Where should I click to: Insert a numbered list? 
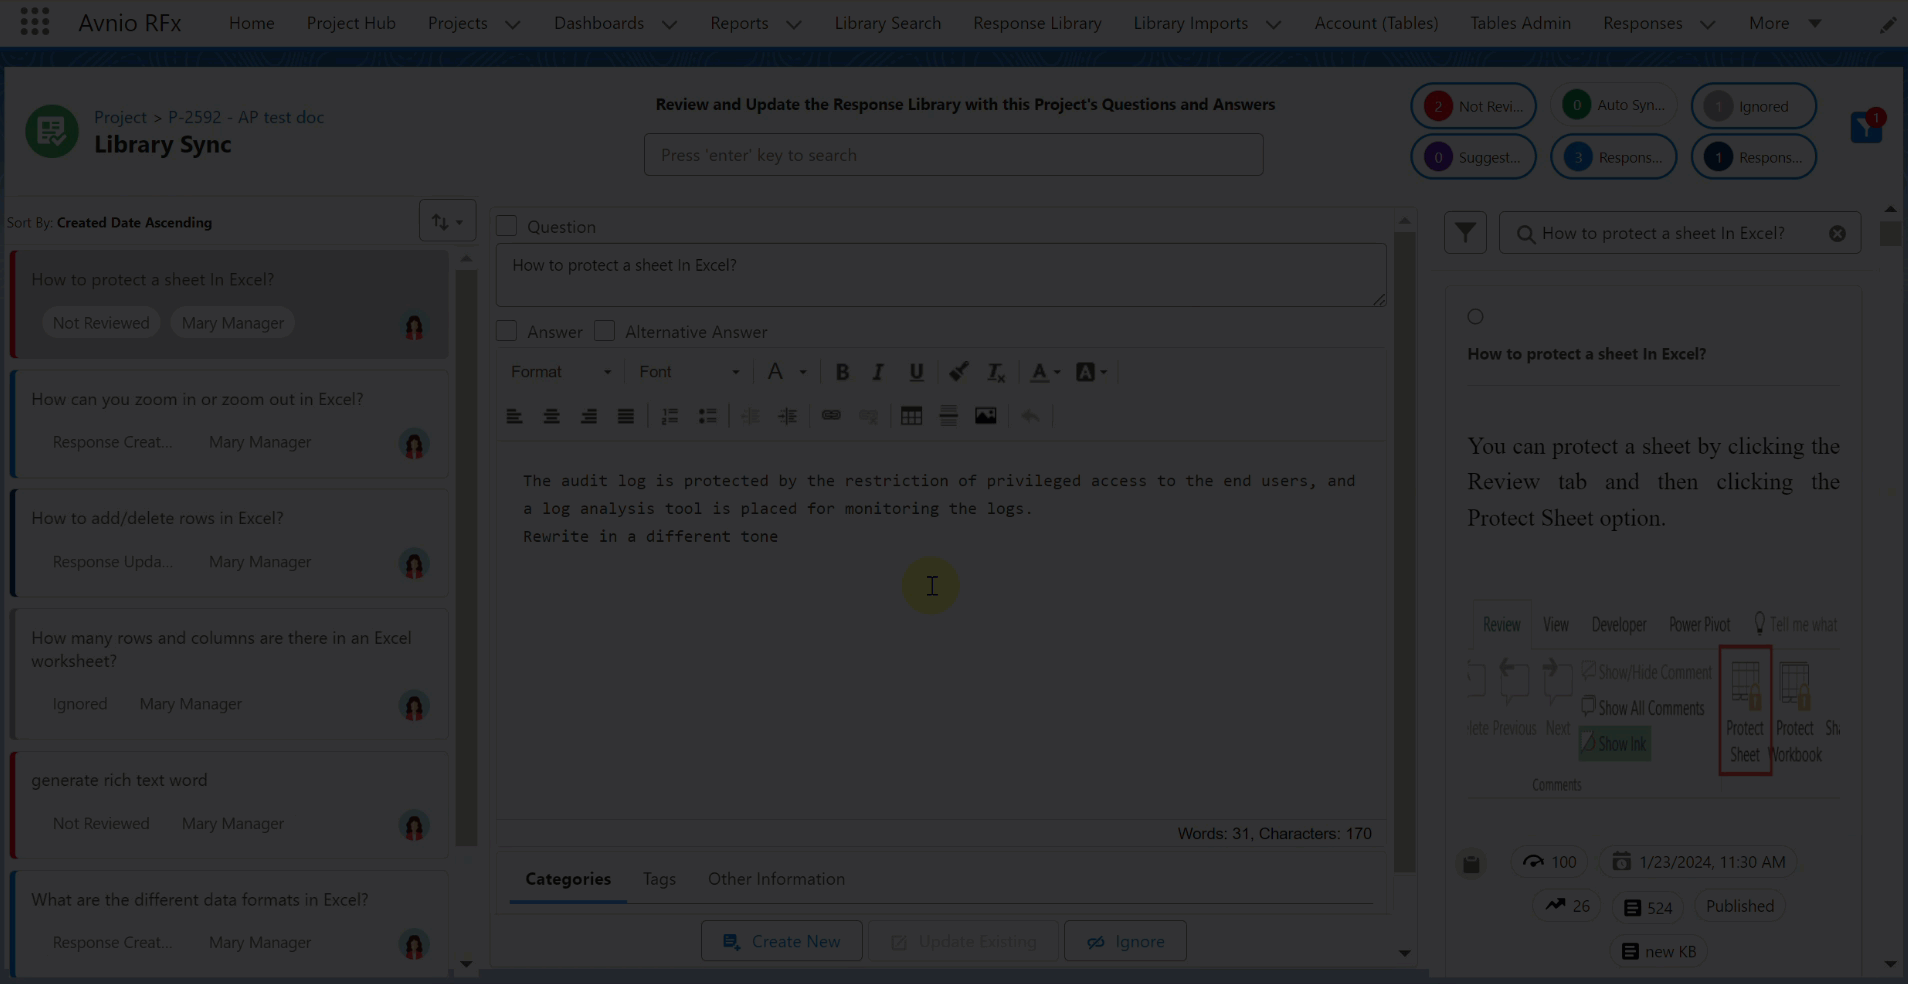tap(670, 416)
